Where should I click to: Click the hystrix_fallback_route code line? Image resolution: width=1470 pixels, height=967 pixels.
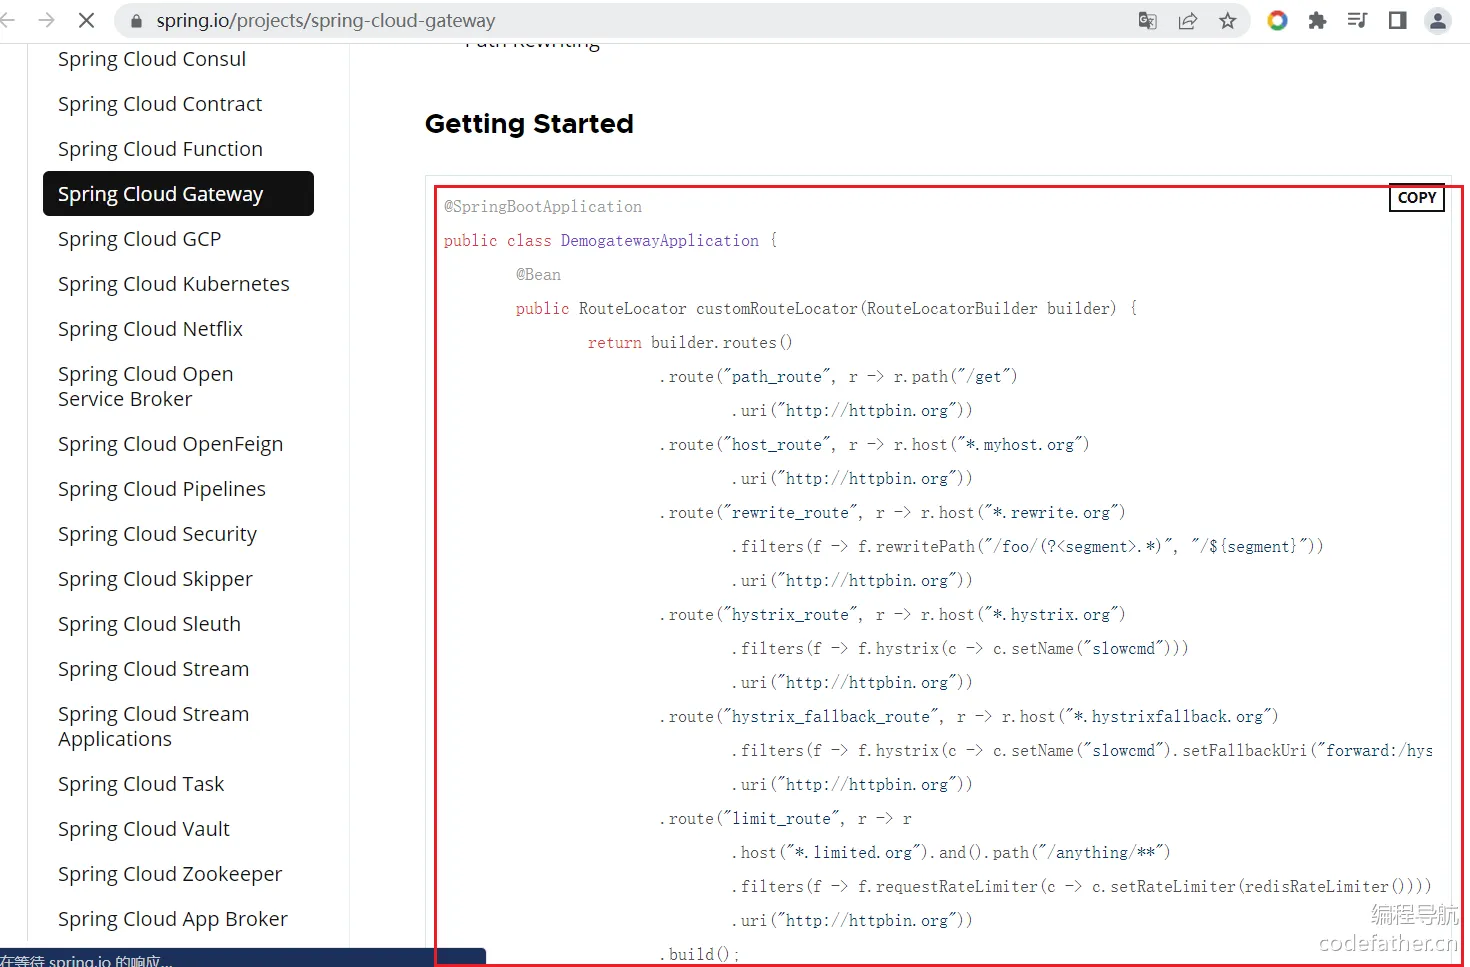[x=969, y=717]
